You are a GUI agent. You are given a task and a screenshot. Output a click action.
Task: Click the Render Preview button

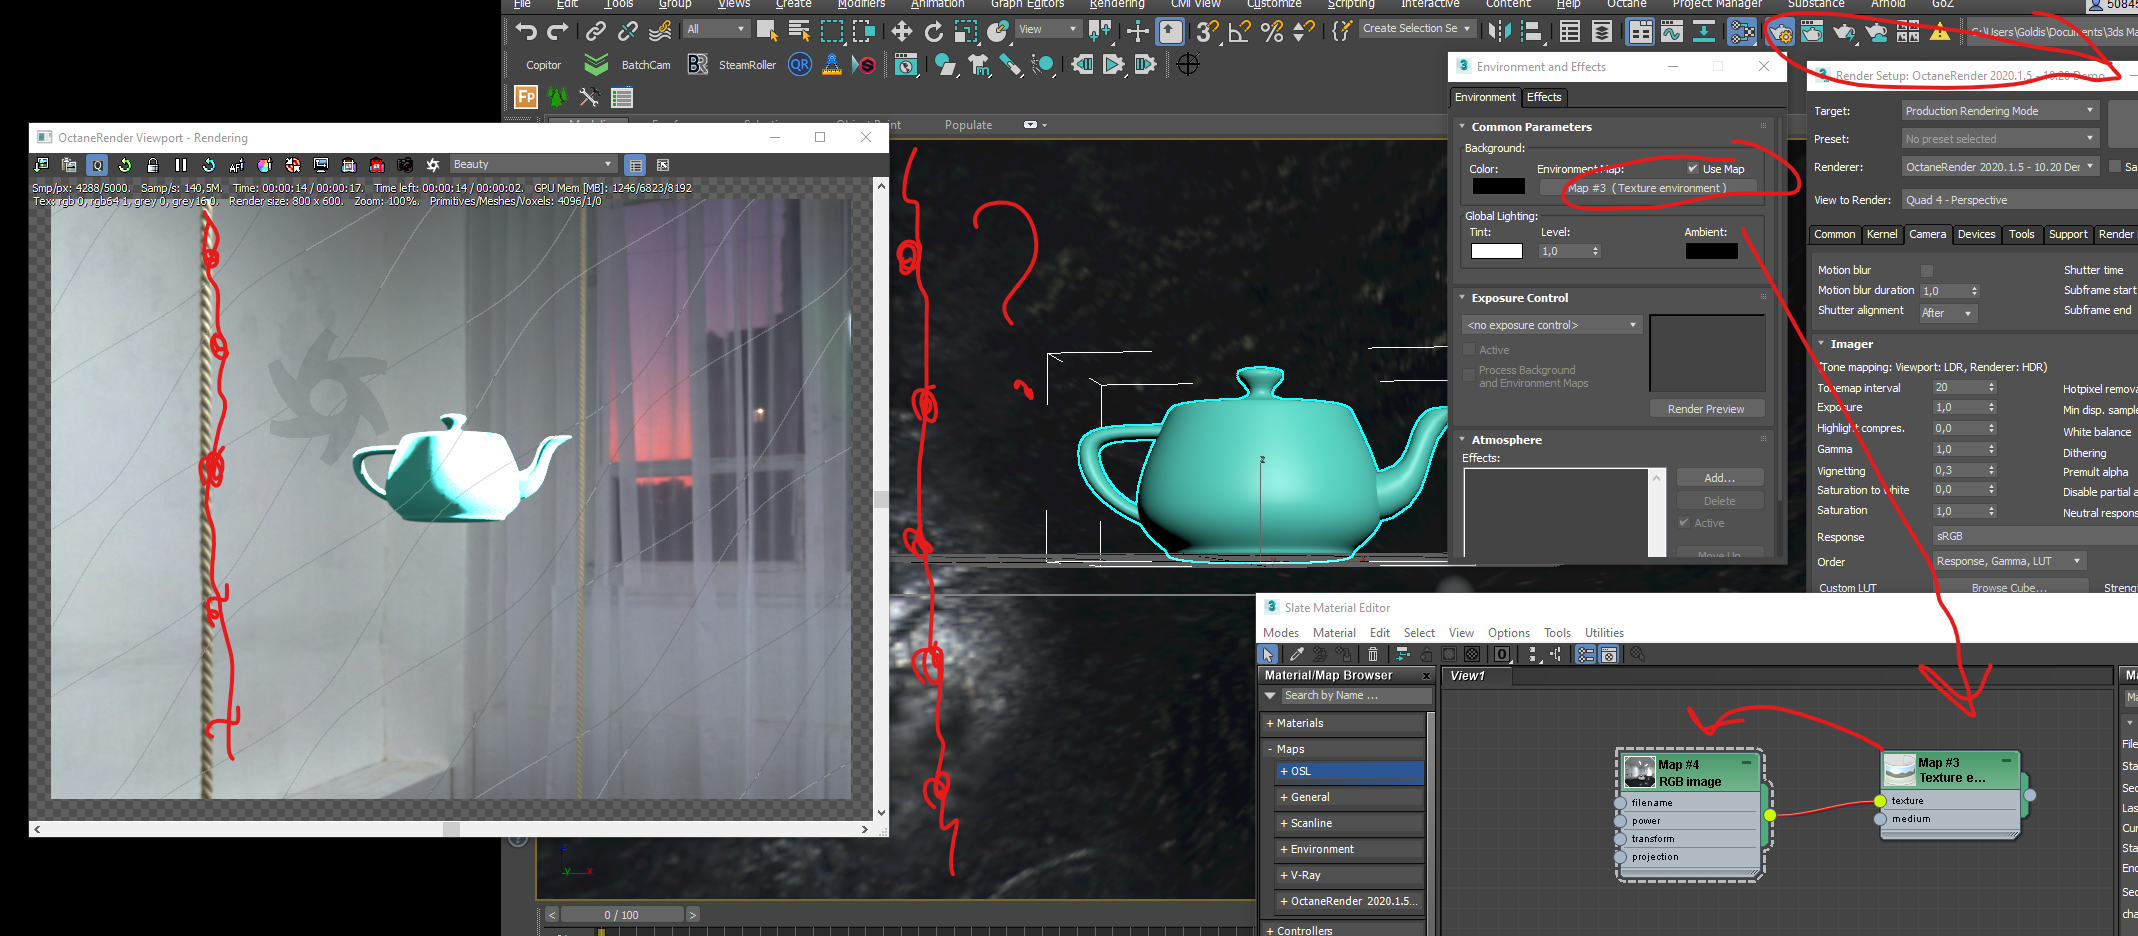coord(1706,409)
